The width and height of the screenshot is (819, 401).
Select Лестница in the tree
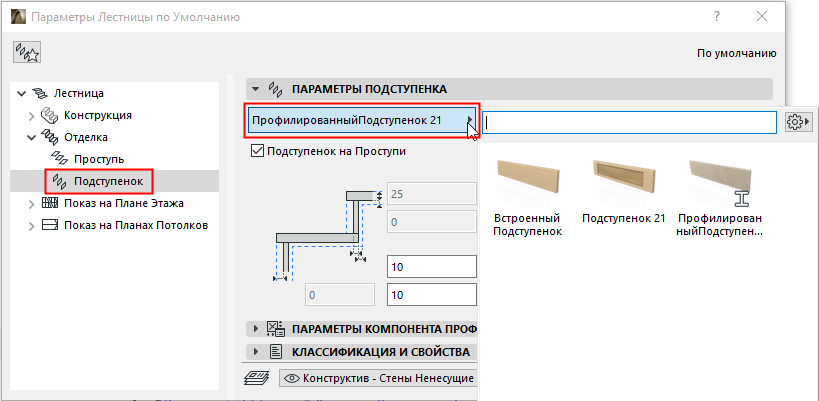point(78,93)
